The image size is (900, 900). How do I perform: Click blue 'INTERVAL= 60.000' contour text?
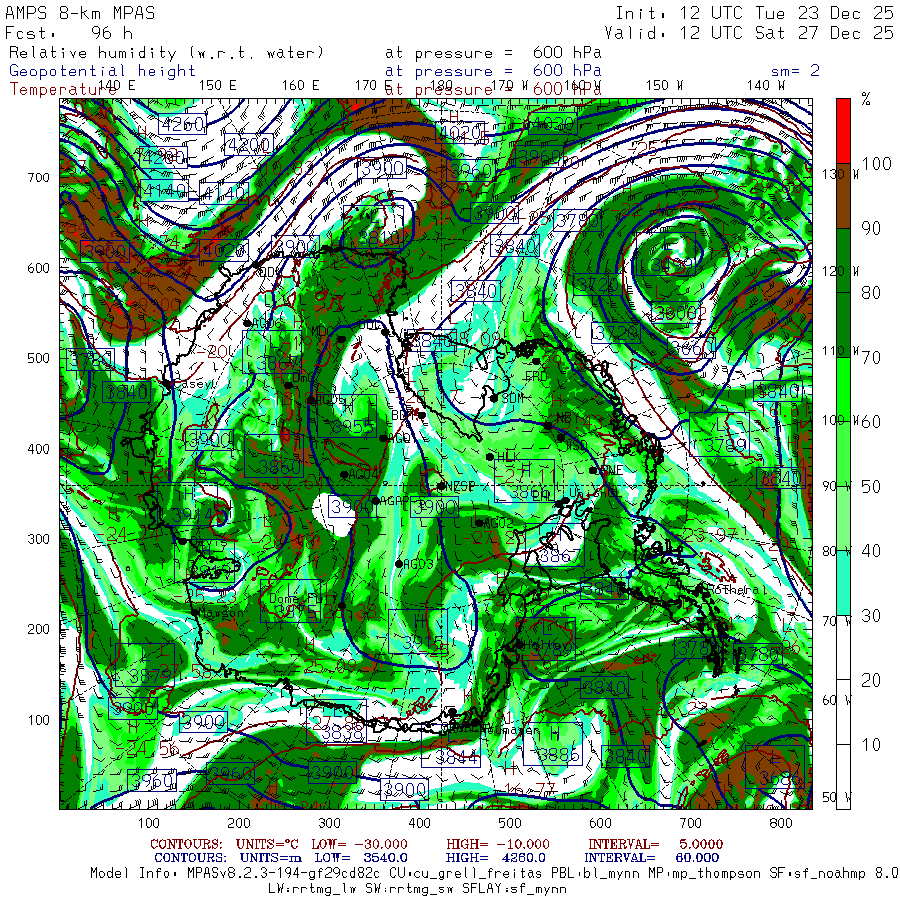pos(651,858)
